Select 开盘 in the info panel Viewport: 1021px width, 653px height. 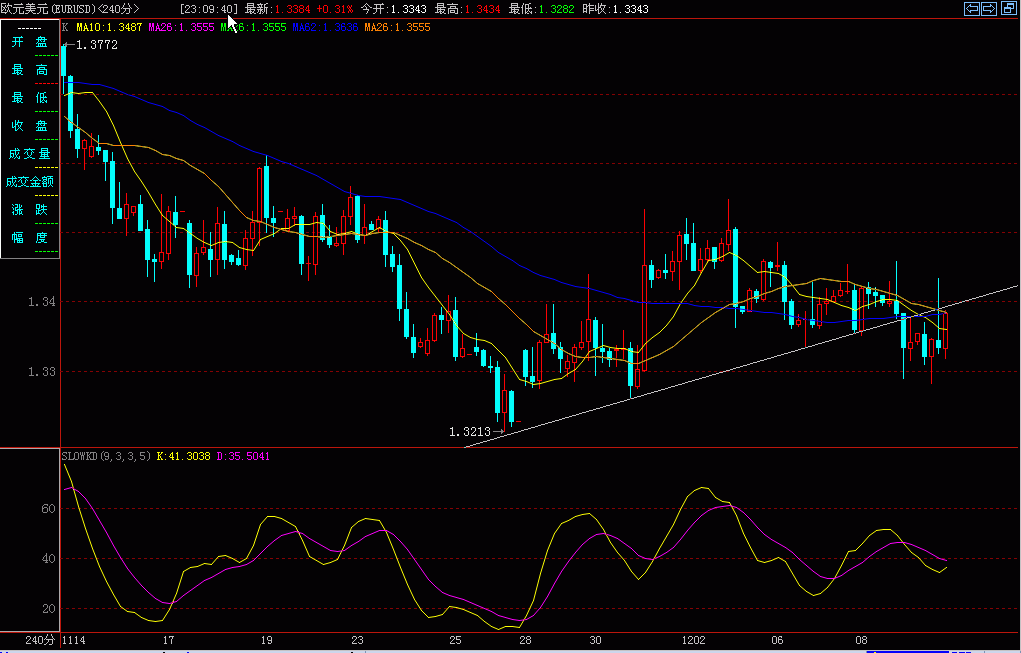tap(30, 42)
